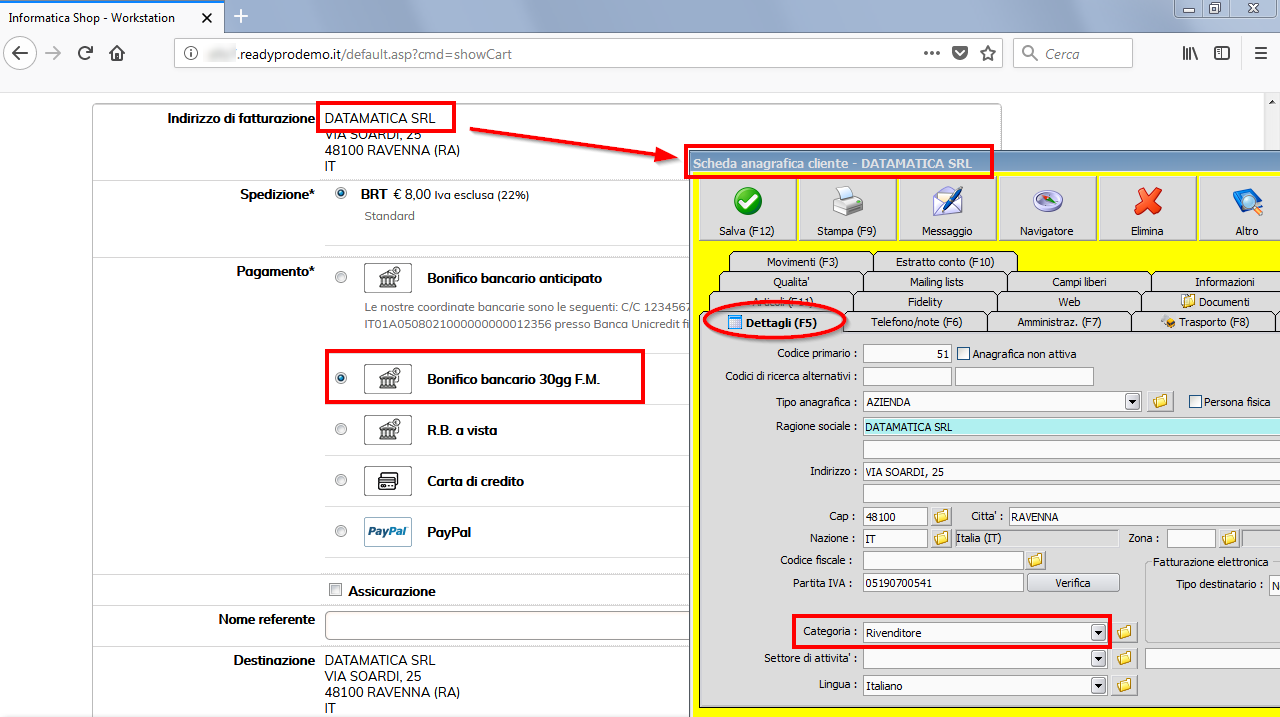Enable the Assicurazione checkbox
This screenshot has width=1280, height=717.
(336, 590)
